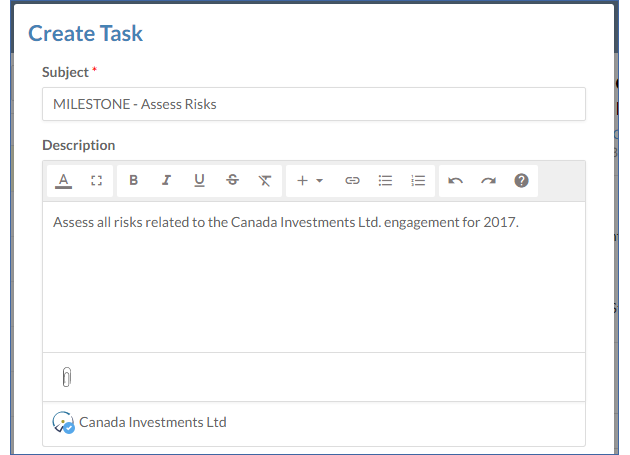
Task: Insert a hyperlink
Action: (352, 181)
